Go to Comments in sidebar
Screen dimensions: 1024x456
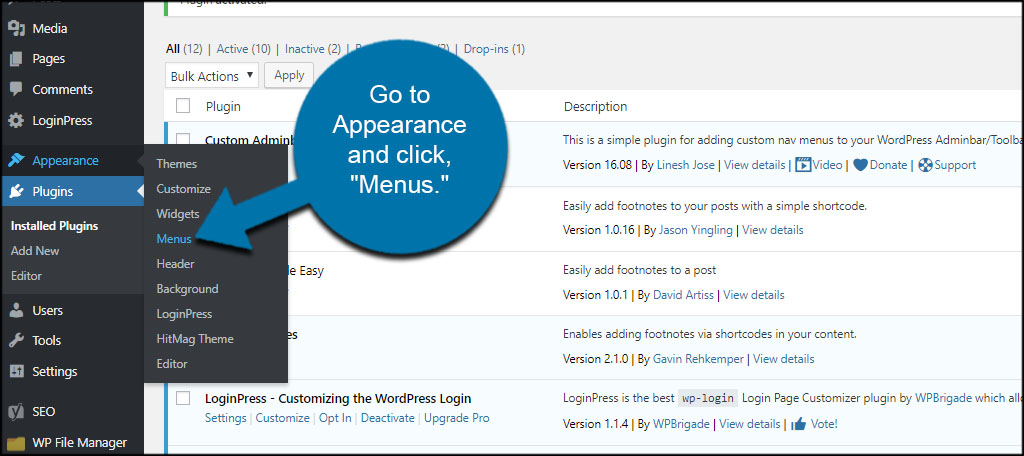click(x=63, y=90)
